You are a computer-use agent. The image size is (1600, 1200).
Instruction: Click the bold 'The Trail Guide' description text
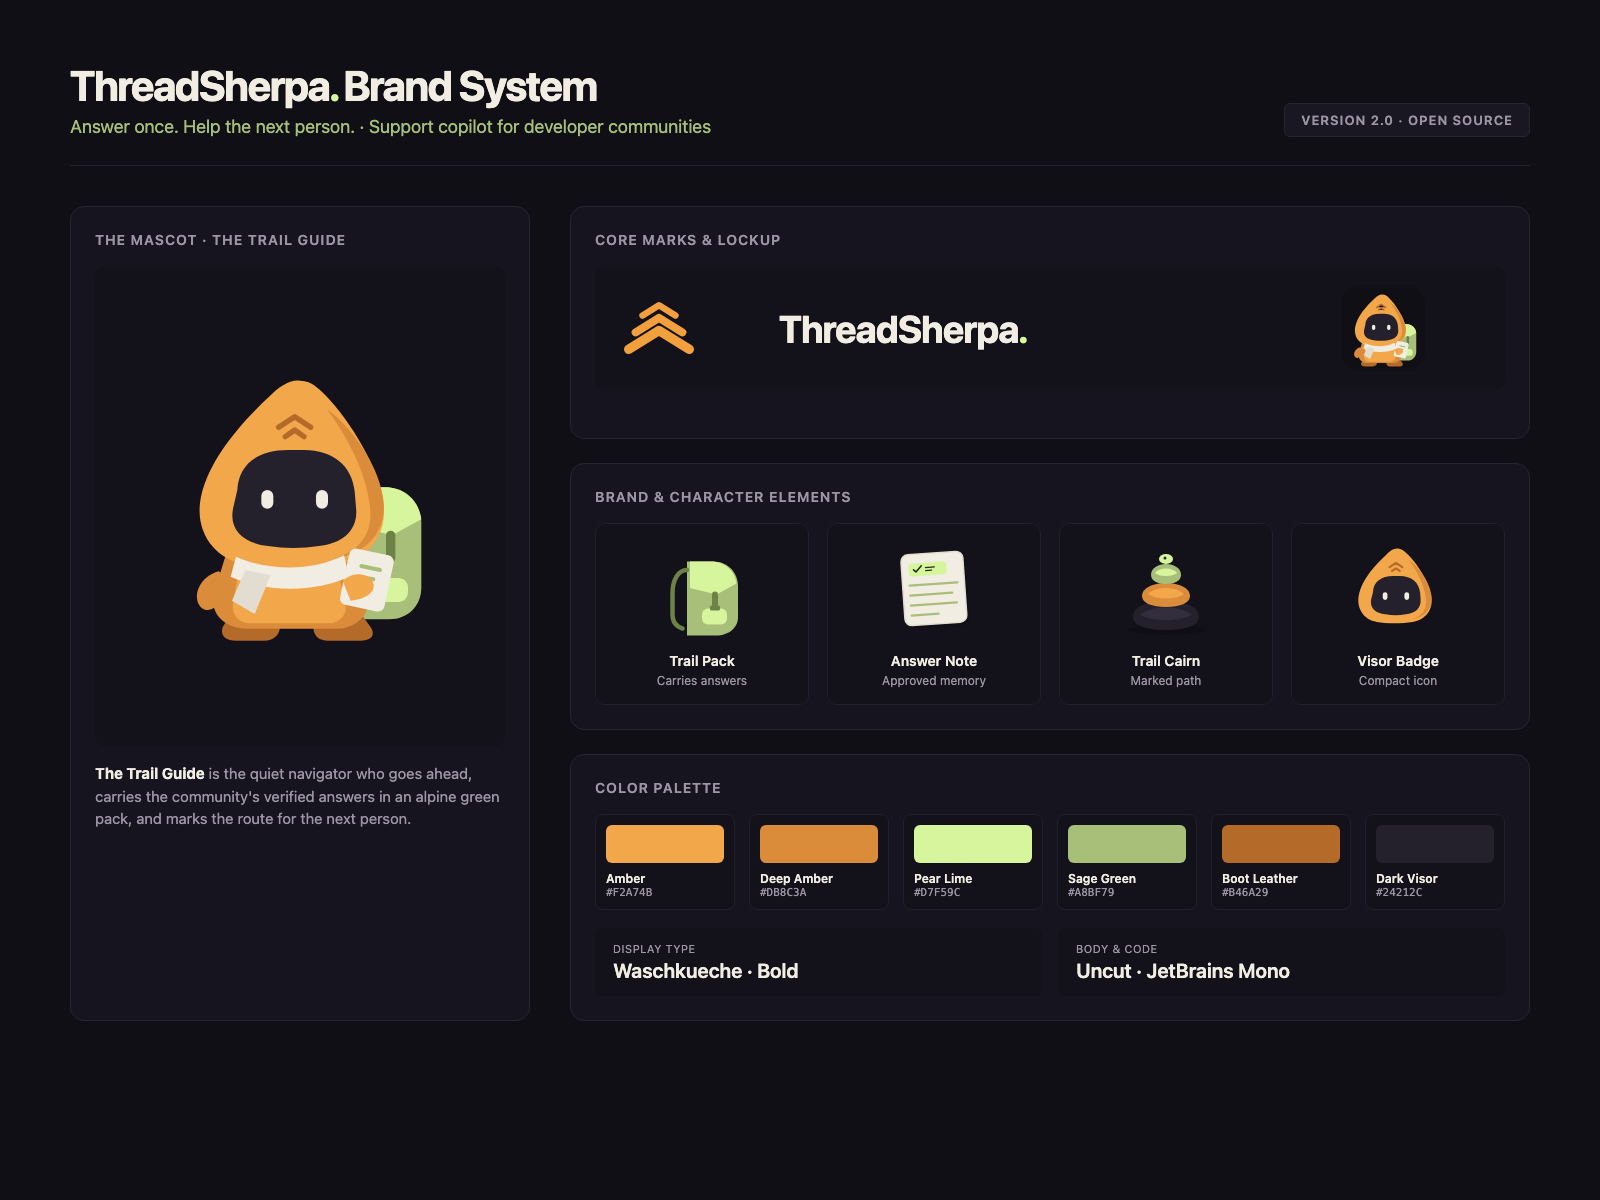point(150,774)
